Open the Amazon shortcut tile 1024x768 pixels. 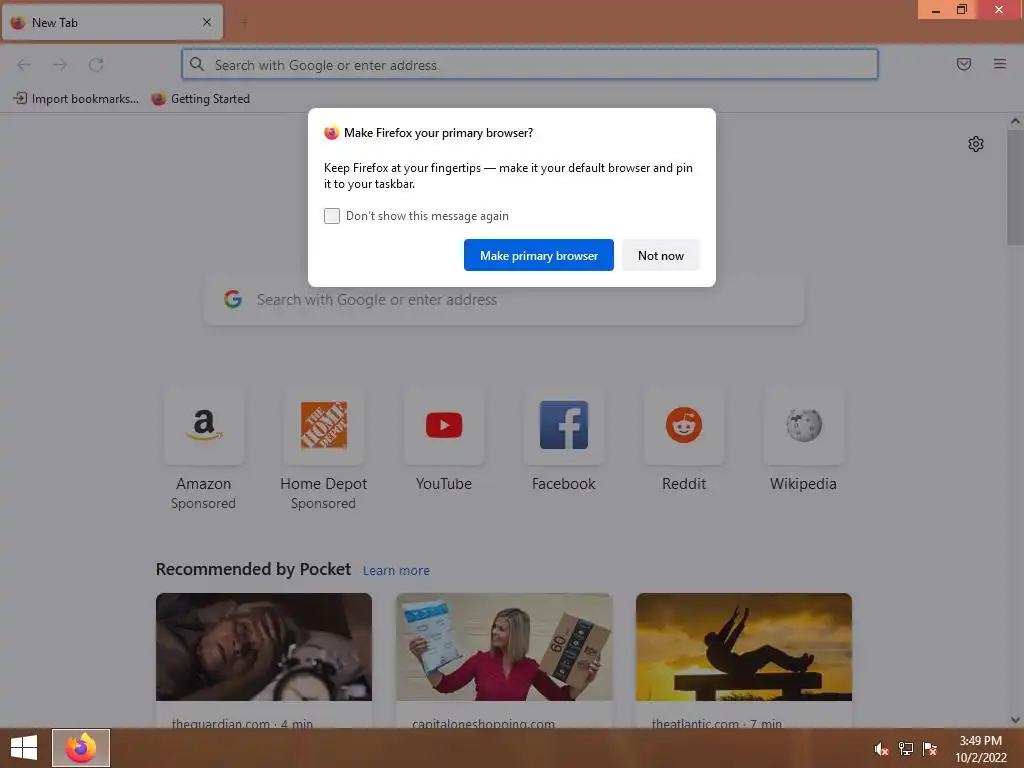click(204, 426)
